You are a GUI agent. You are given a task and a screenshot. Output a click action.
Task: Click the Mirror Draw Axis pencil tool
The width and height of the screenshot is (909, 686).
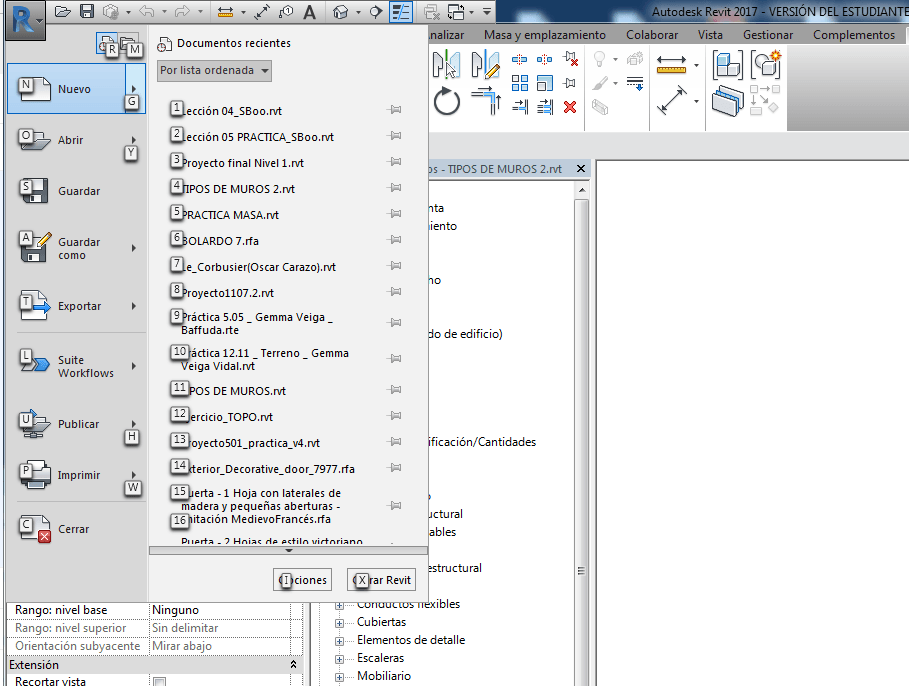(x=486, y=64)
